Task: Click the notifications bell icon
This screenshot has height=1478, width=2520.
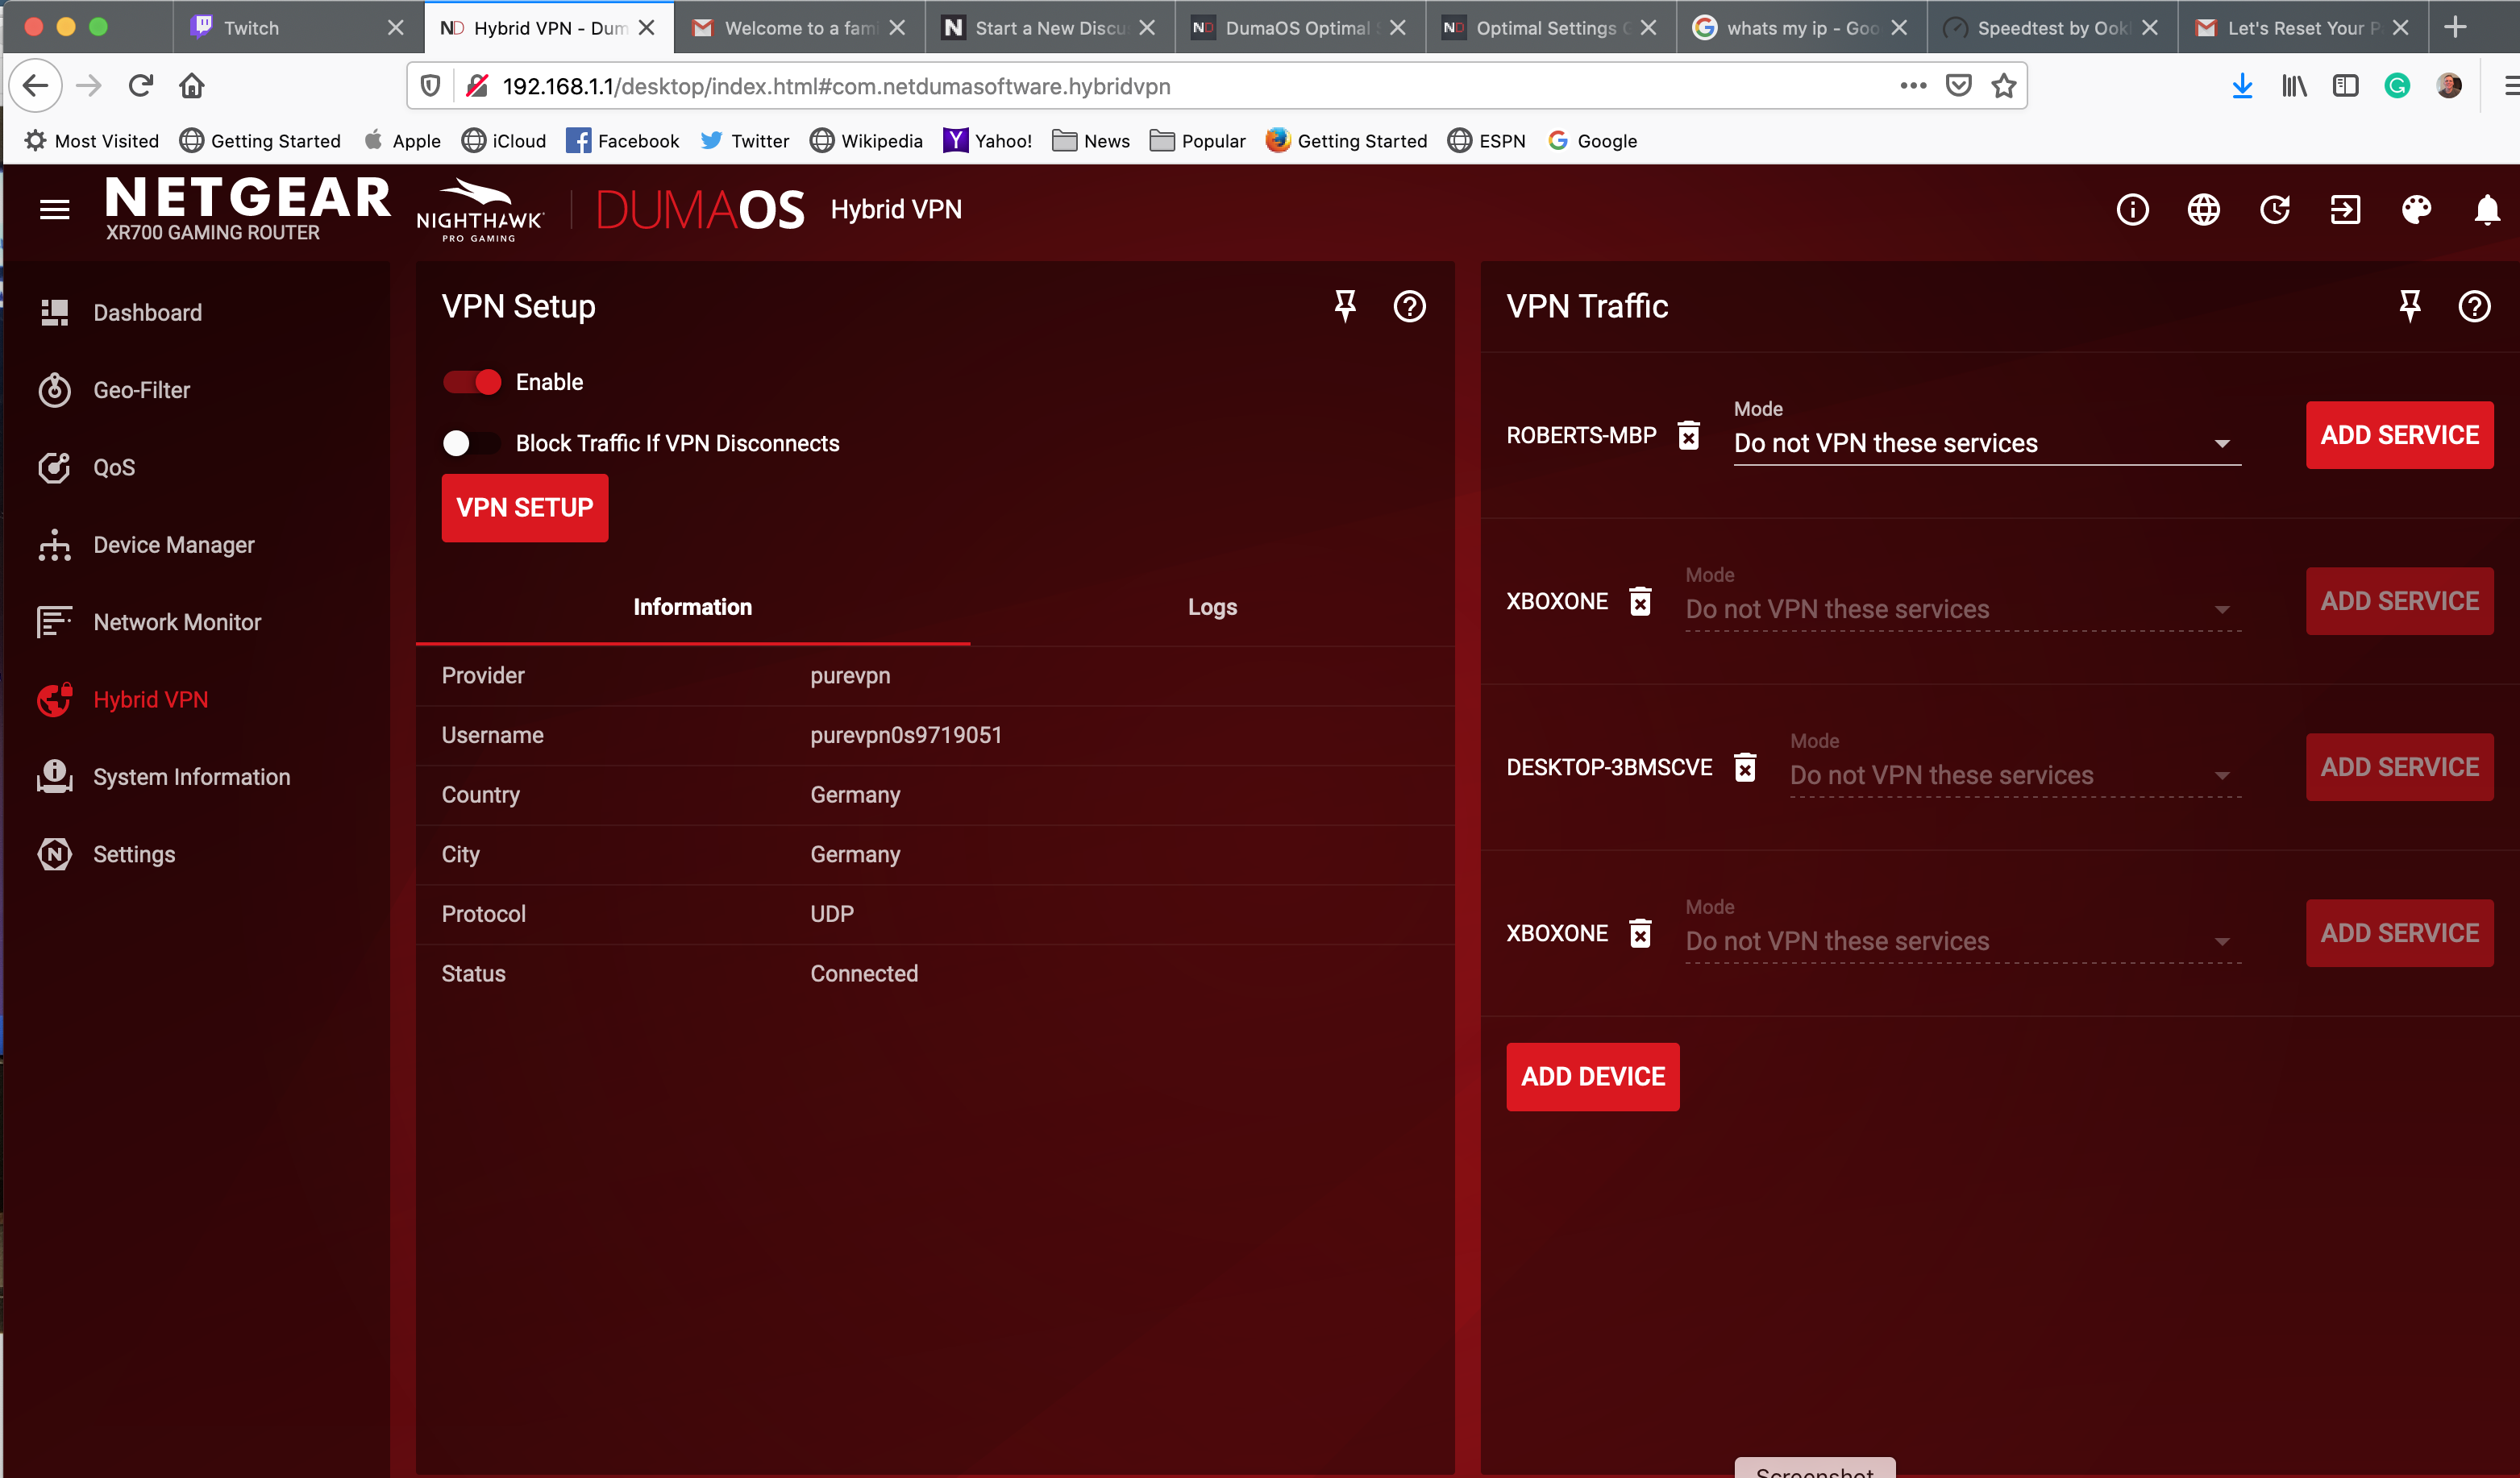Action: (x=2487, y=209)
